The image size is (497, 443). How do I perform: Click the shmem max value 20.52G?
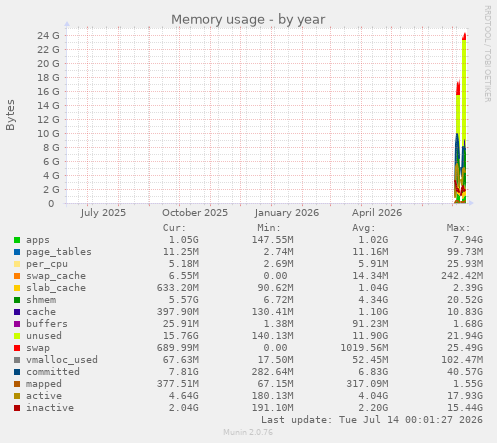465,300
